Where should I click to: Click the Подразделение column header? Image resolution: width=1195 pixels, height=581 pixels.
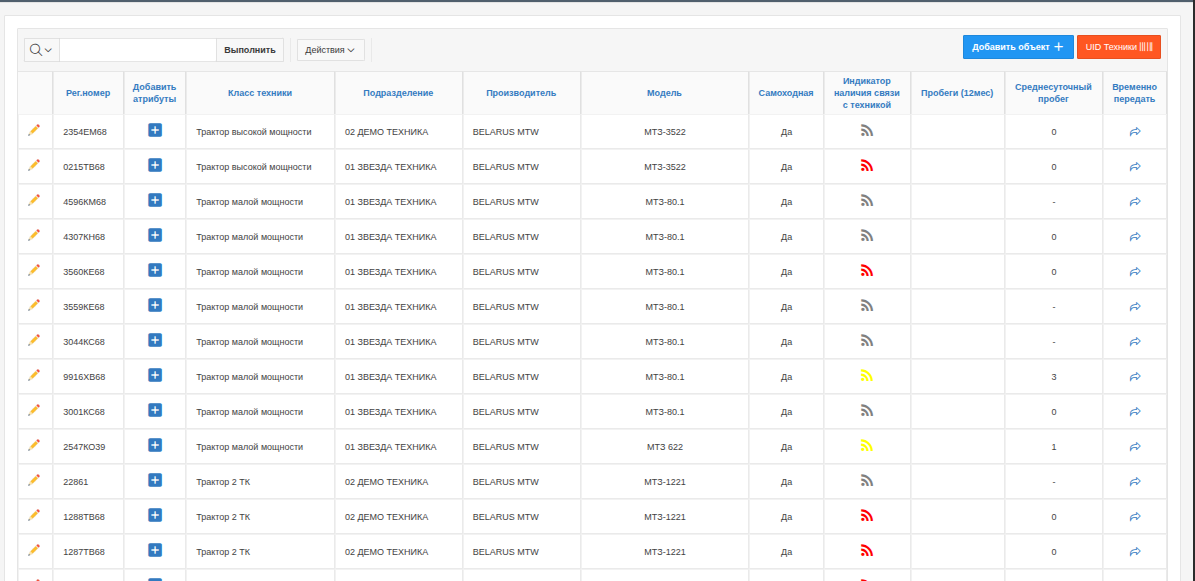(398, 93)
